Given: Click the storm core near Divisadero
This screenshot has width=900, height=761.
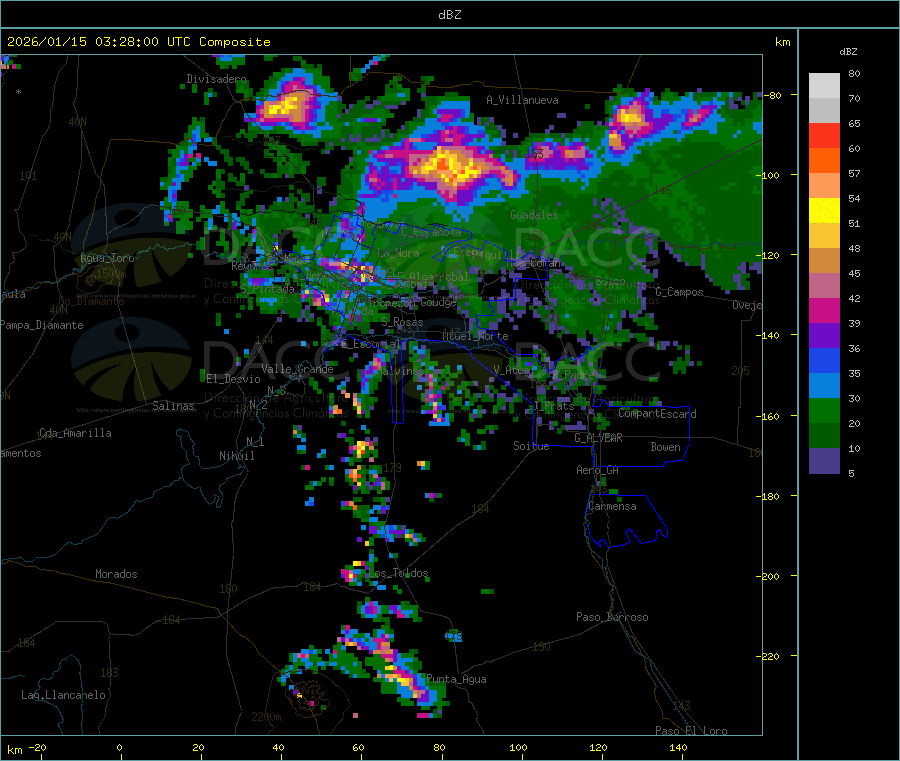Looking at the screenshot, I should pos(285,106).
